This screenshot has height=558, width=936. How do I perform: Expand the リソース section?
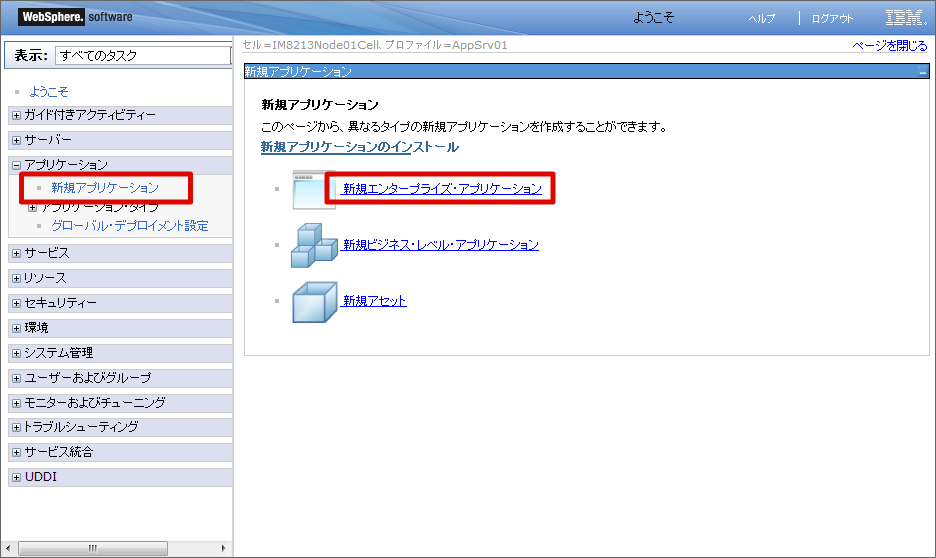click(17, 279)
